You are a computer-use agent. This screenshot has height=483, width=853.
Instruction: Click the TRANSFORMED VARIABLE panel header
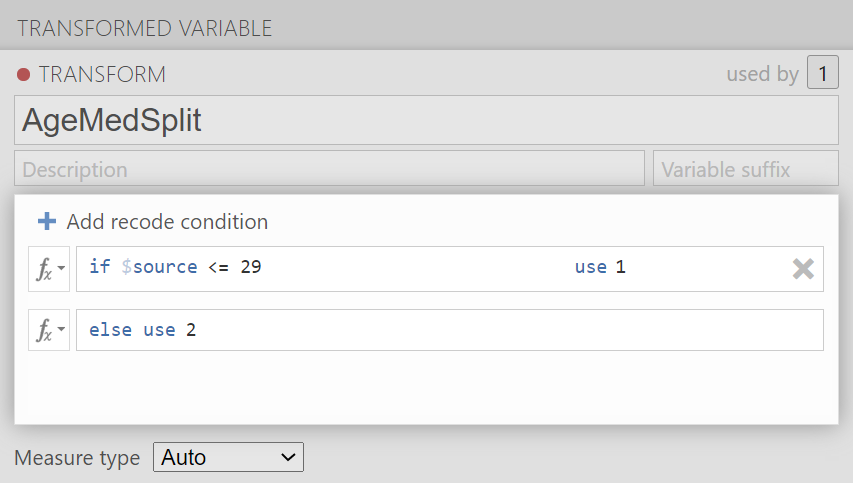[145, 28]
